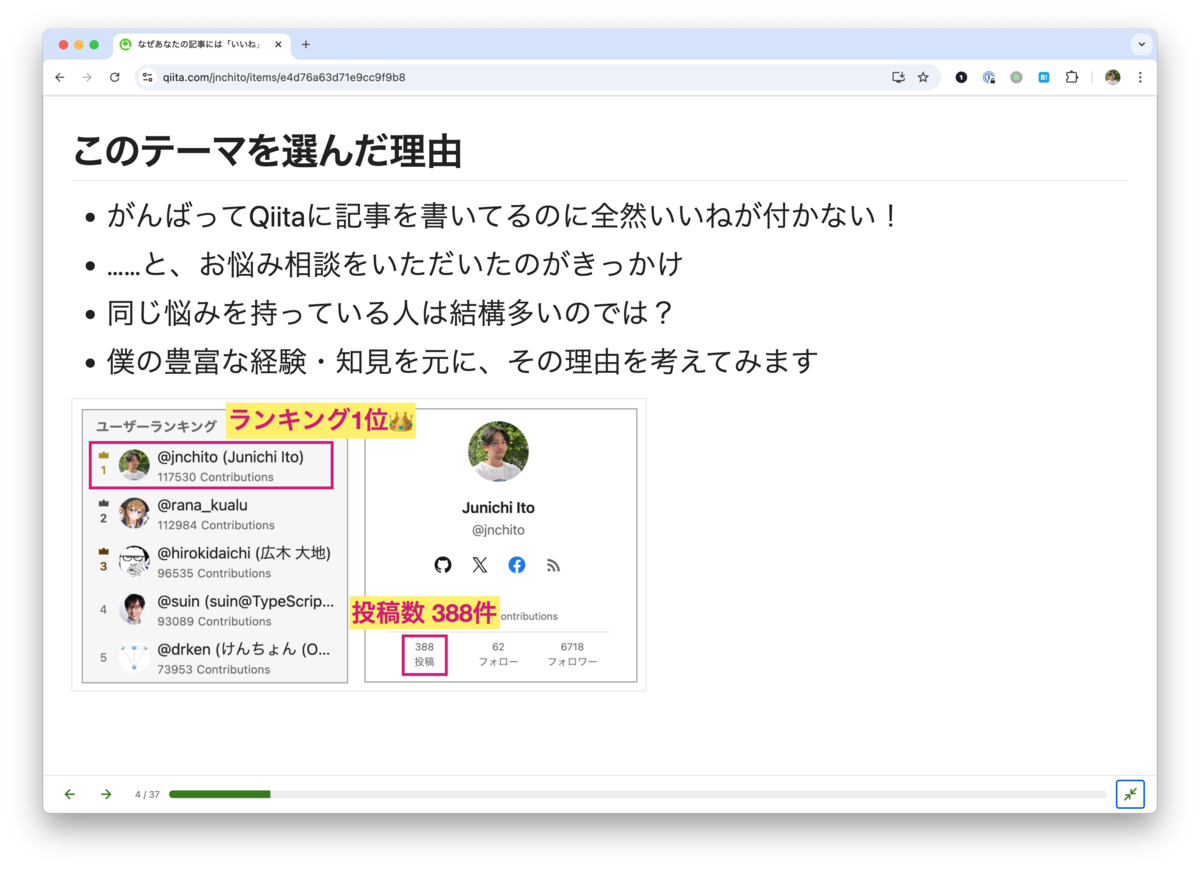
Task: Click the '6718 フォロワー' count
Action: click(572, 654)
